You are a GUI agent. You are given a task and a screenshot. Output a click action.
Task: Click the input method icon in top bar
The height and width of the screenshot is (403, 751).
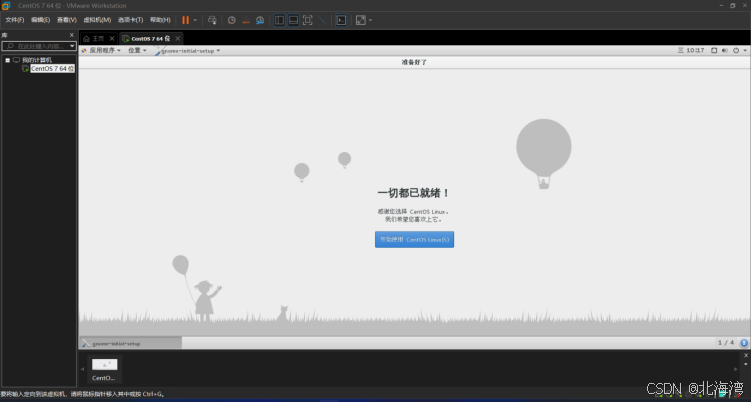click(681, 50)
